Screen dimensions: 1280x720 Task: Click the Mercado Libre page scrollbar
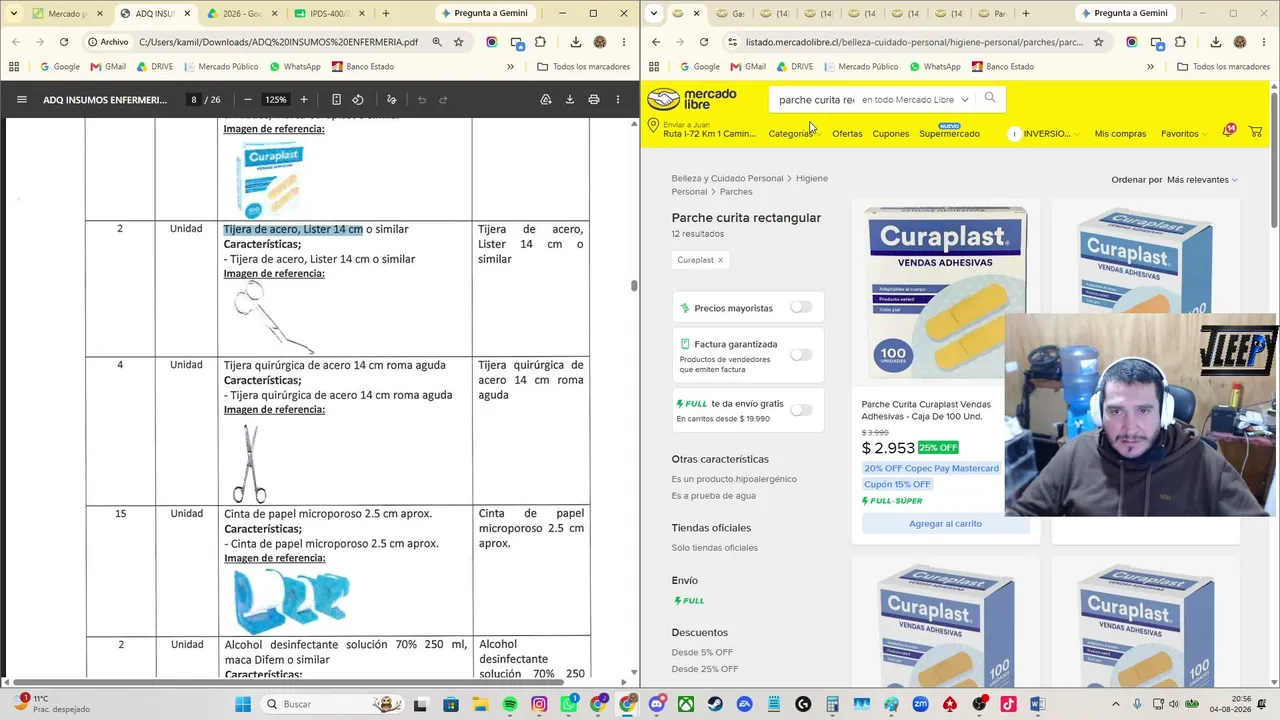(x=1274, y=160)
